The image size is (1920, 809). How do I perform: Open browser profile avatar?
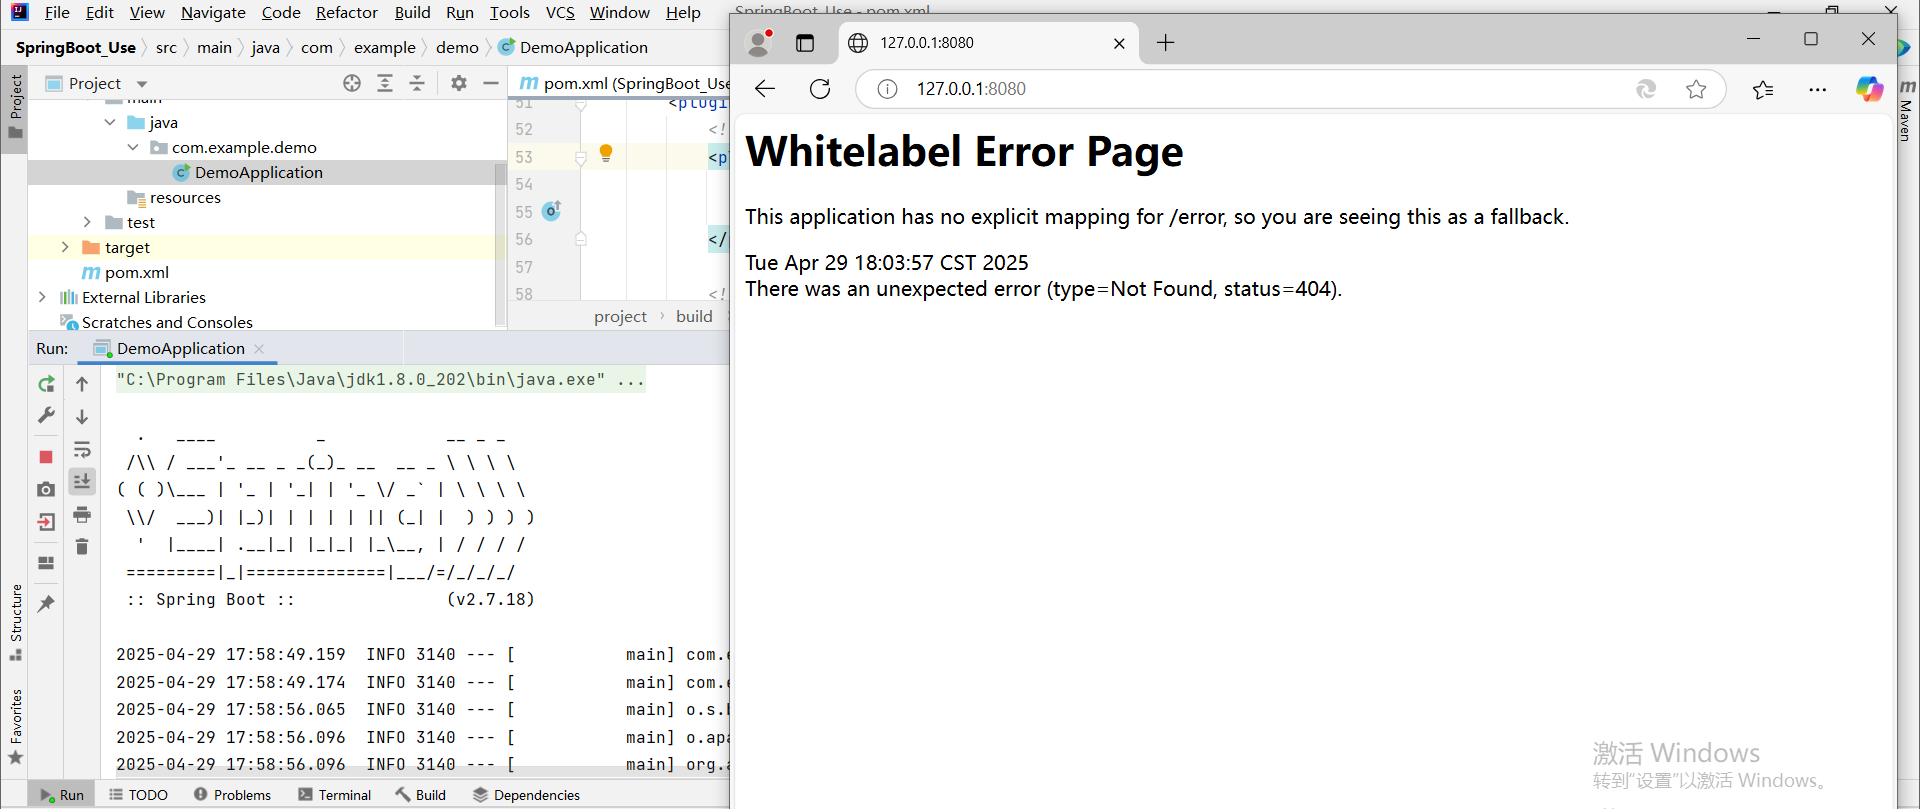pyautogui.click(x=760, y=42)
